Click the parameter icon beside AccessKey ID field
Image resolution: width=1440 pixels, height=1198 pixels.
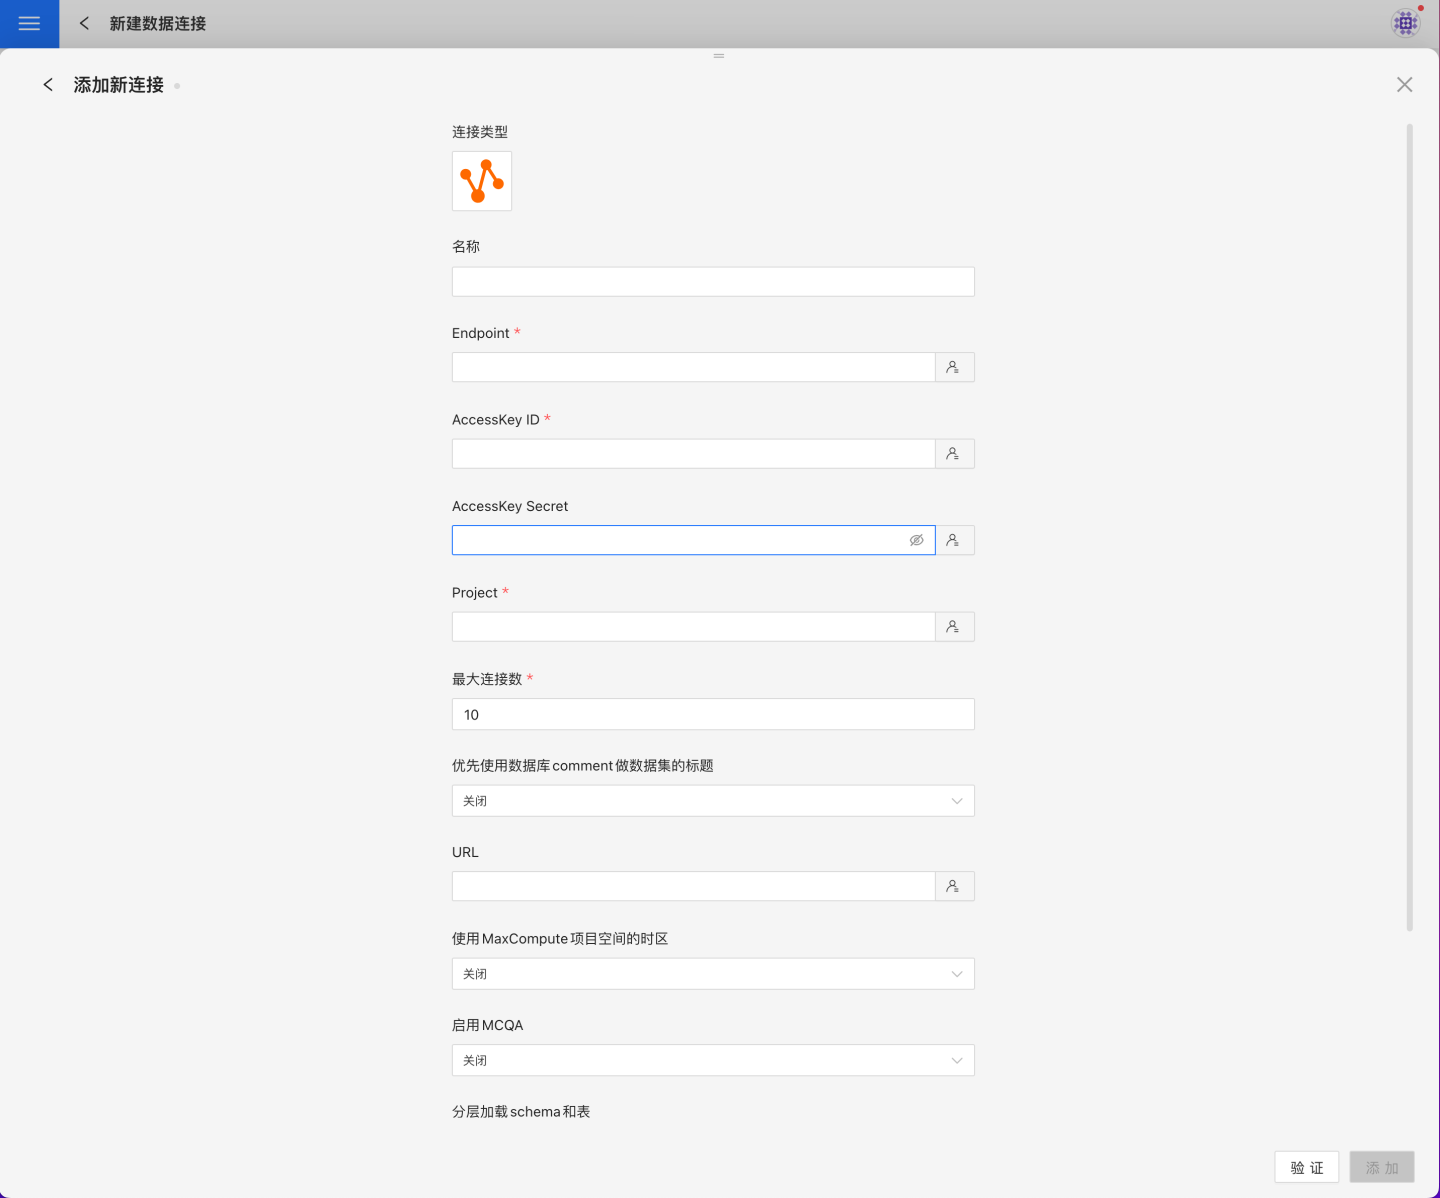pos(954,454)
